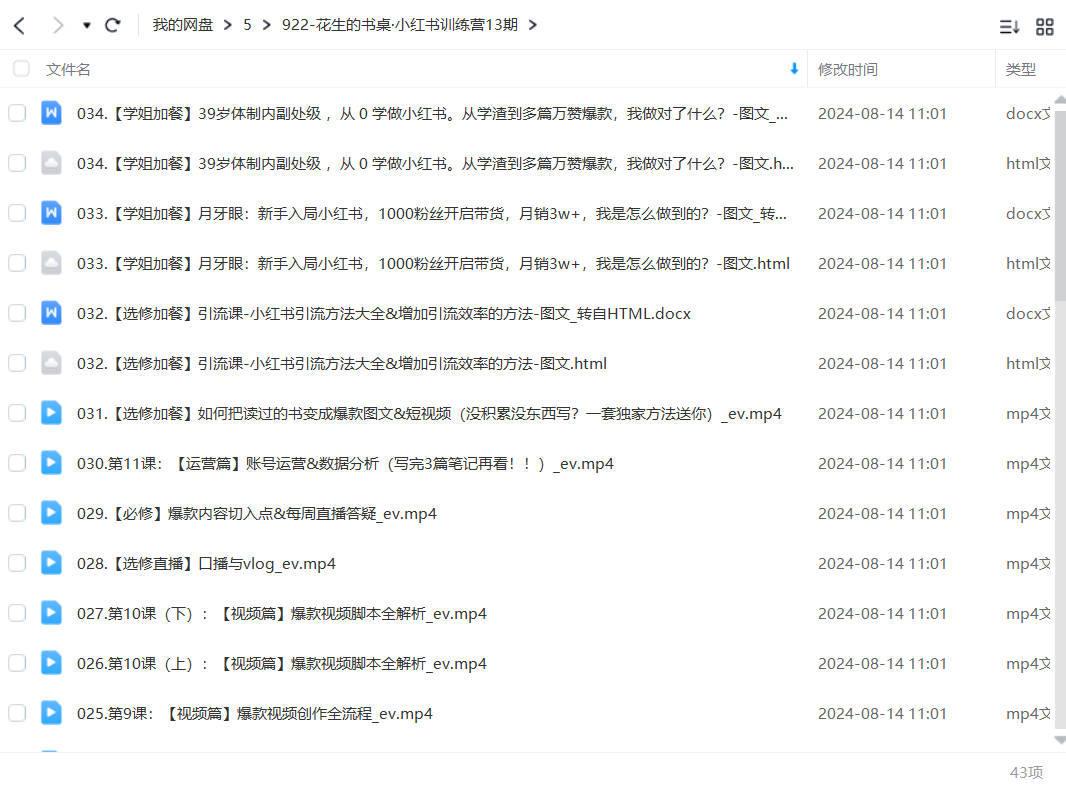Image resolution: width=1066 pixels, height=788 pixels.
Task: Open 033 月牙眼 图文_转... docx file name
Action: click(432, 213)
